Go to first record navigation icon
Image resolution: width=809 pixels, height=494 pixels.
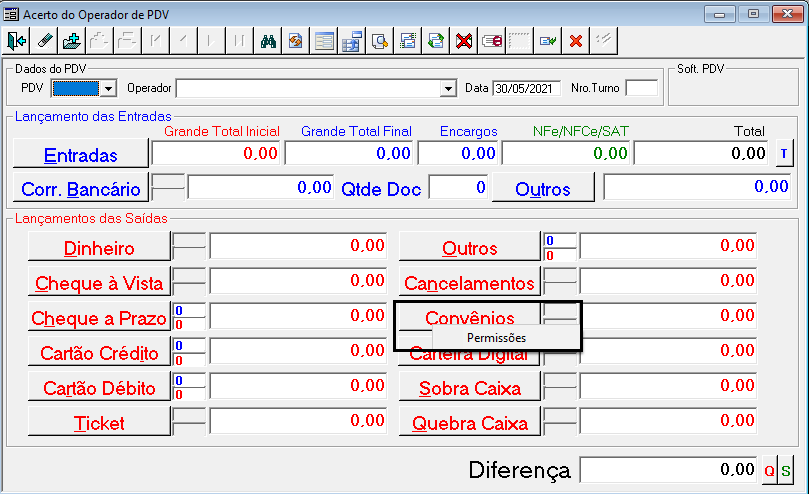(x=155, y=41)
